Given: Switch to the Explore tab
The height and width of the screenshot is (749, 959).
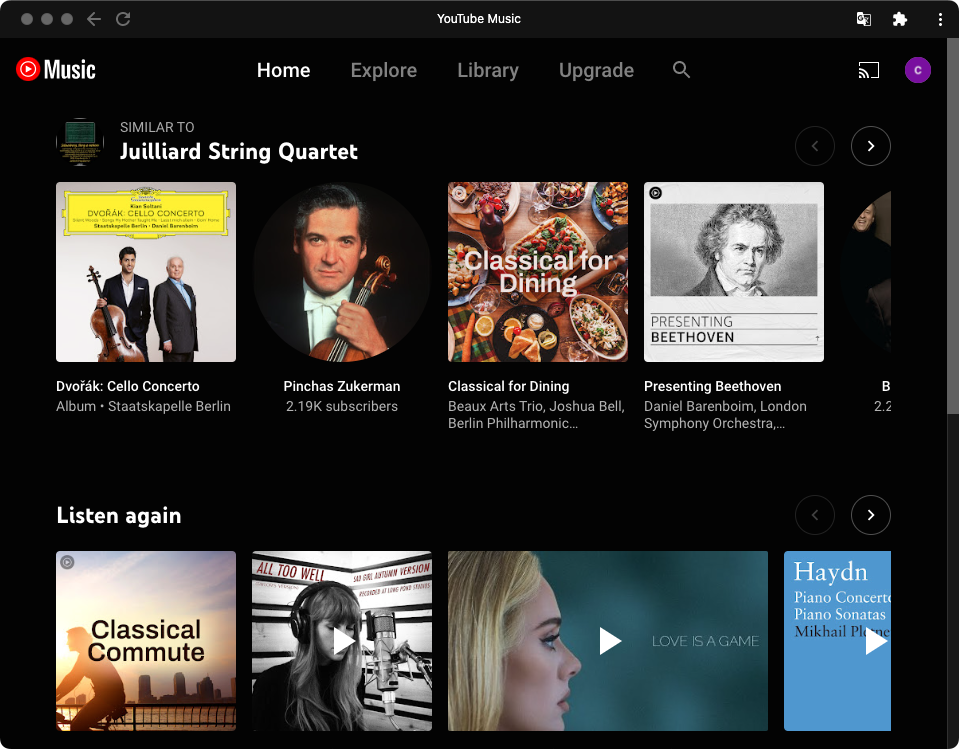Looking at the screenshot, I should [383, 70].
